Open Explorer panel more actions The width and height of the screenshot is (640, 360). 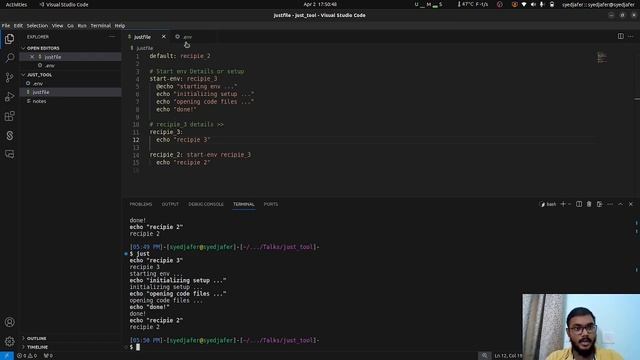112,37
